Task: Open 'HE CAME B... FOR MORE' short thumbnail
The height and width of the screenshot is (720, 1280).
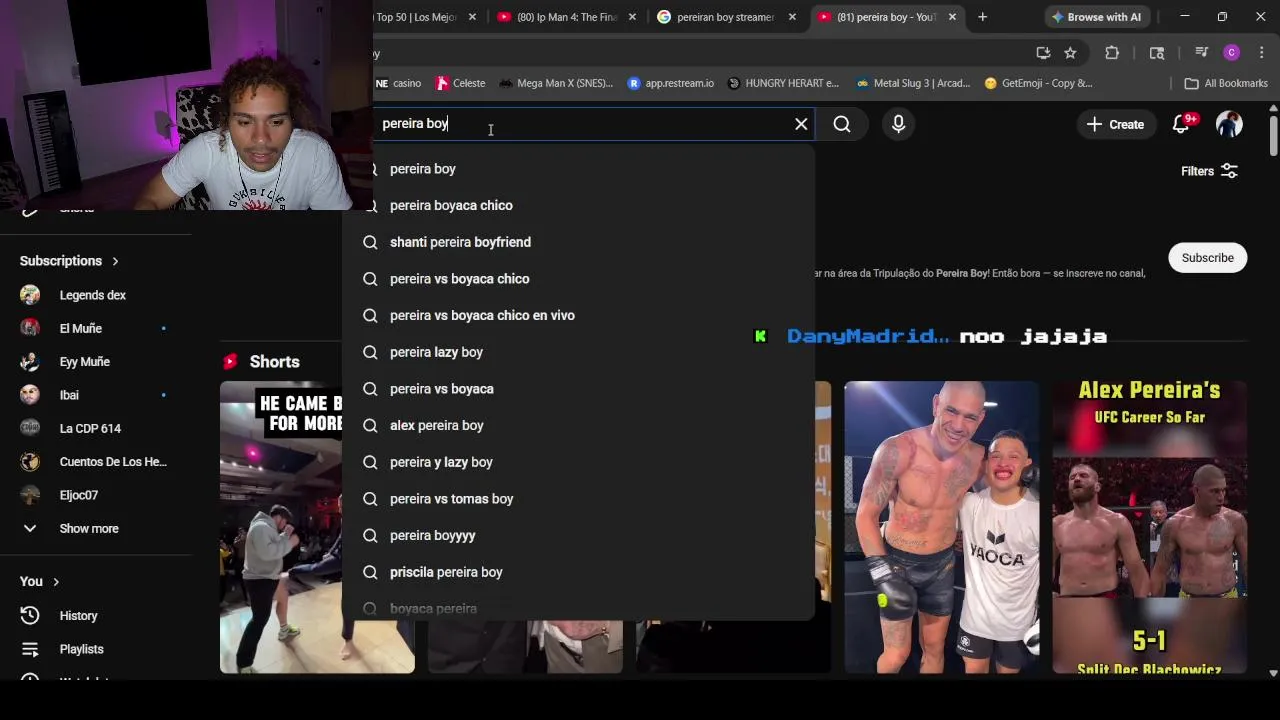Action: coord(317,527)
